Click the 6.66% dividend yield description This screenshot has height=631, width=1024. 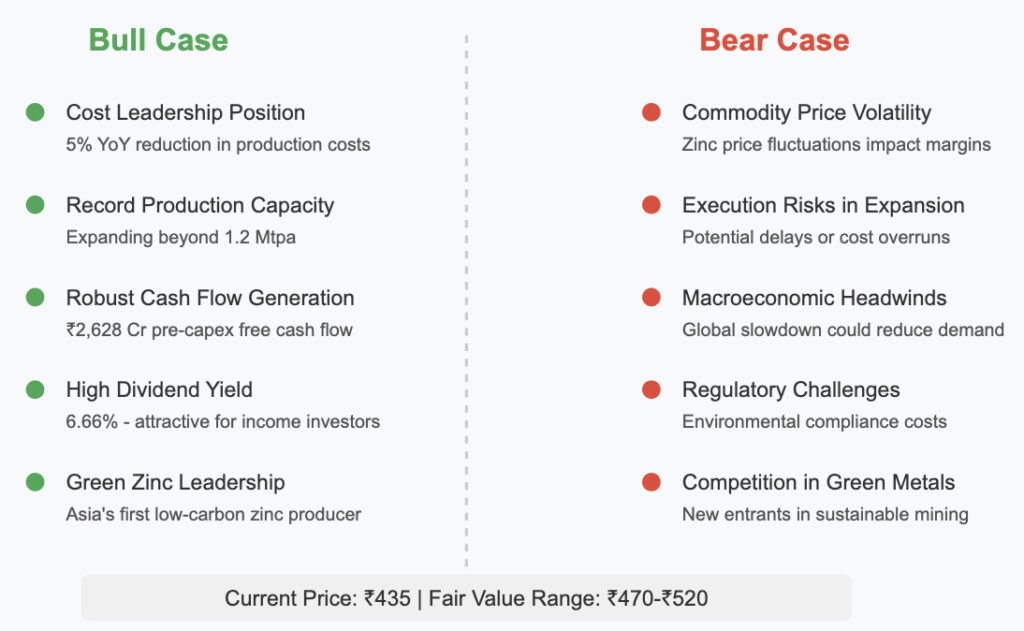(x=223, y=422)
